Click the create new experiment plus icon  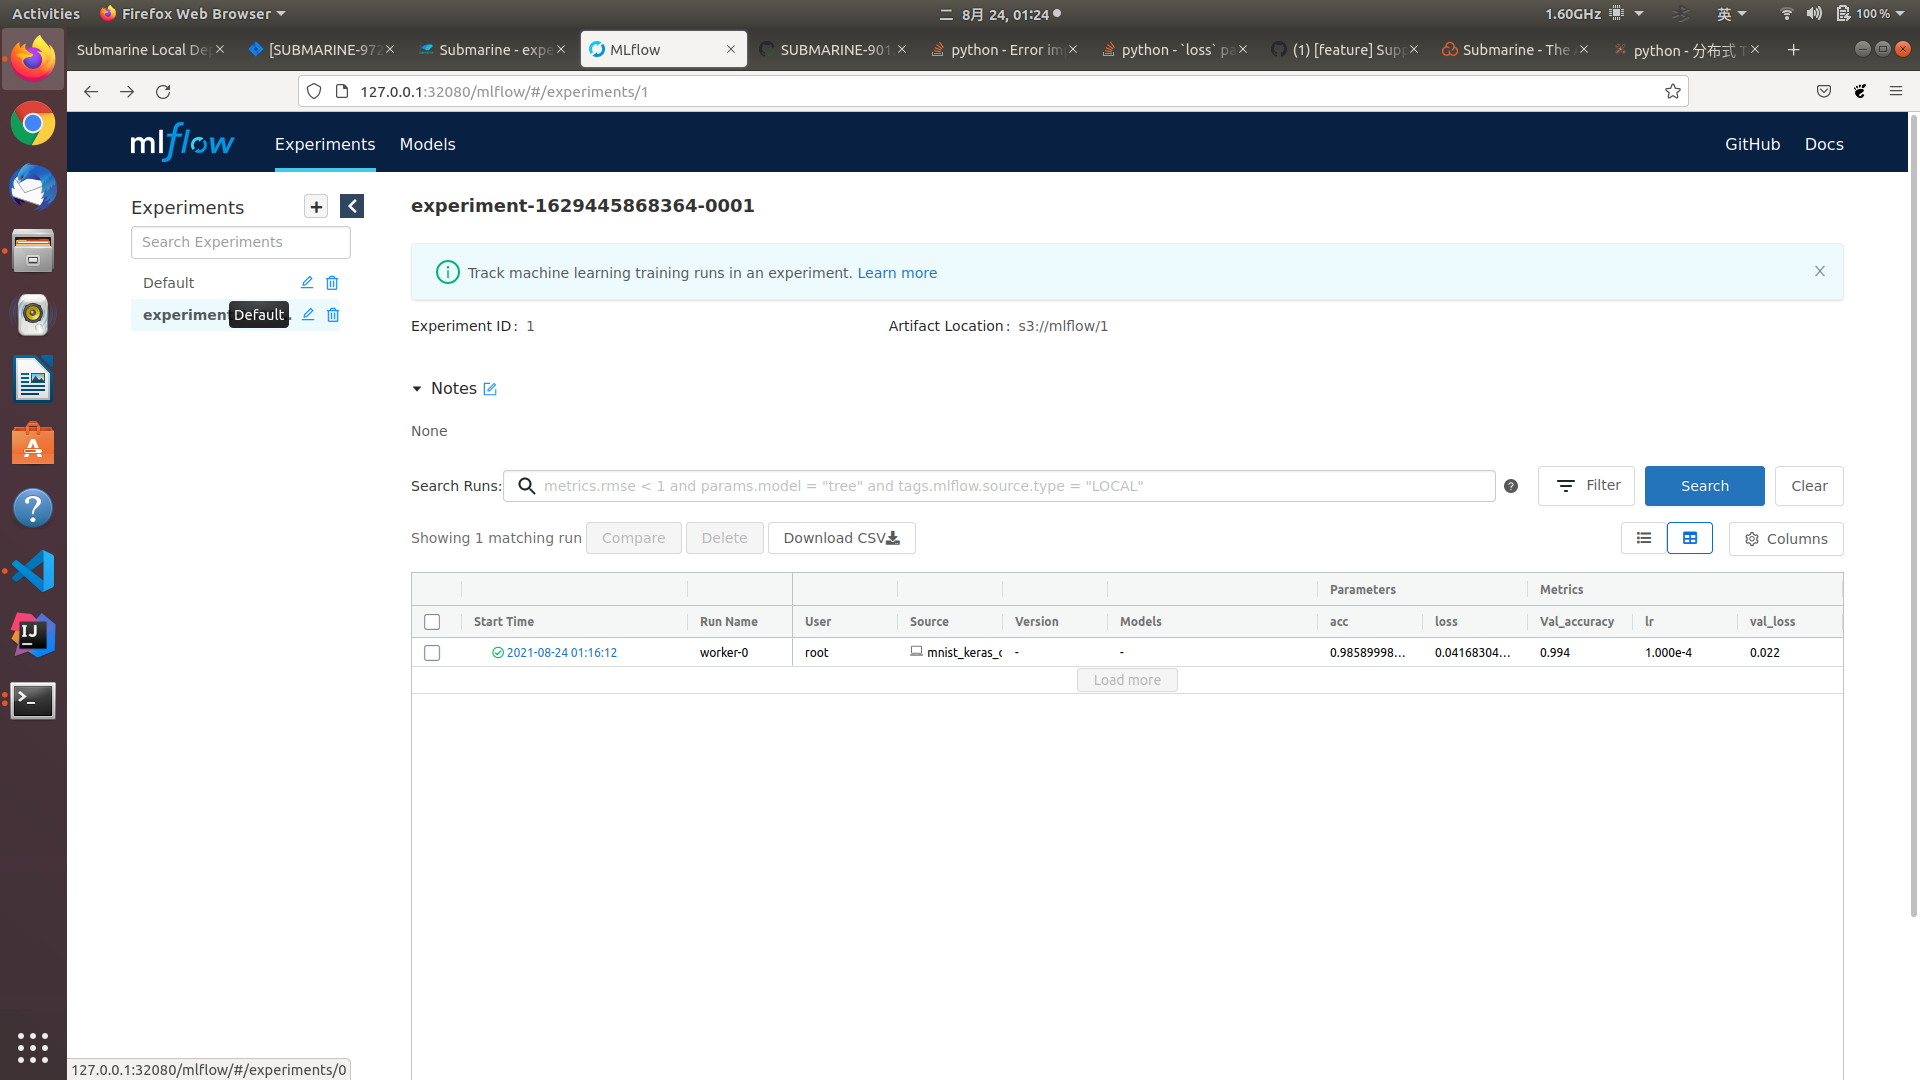316,207
